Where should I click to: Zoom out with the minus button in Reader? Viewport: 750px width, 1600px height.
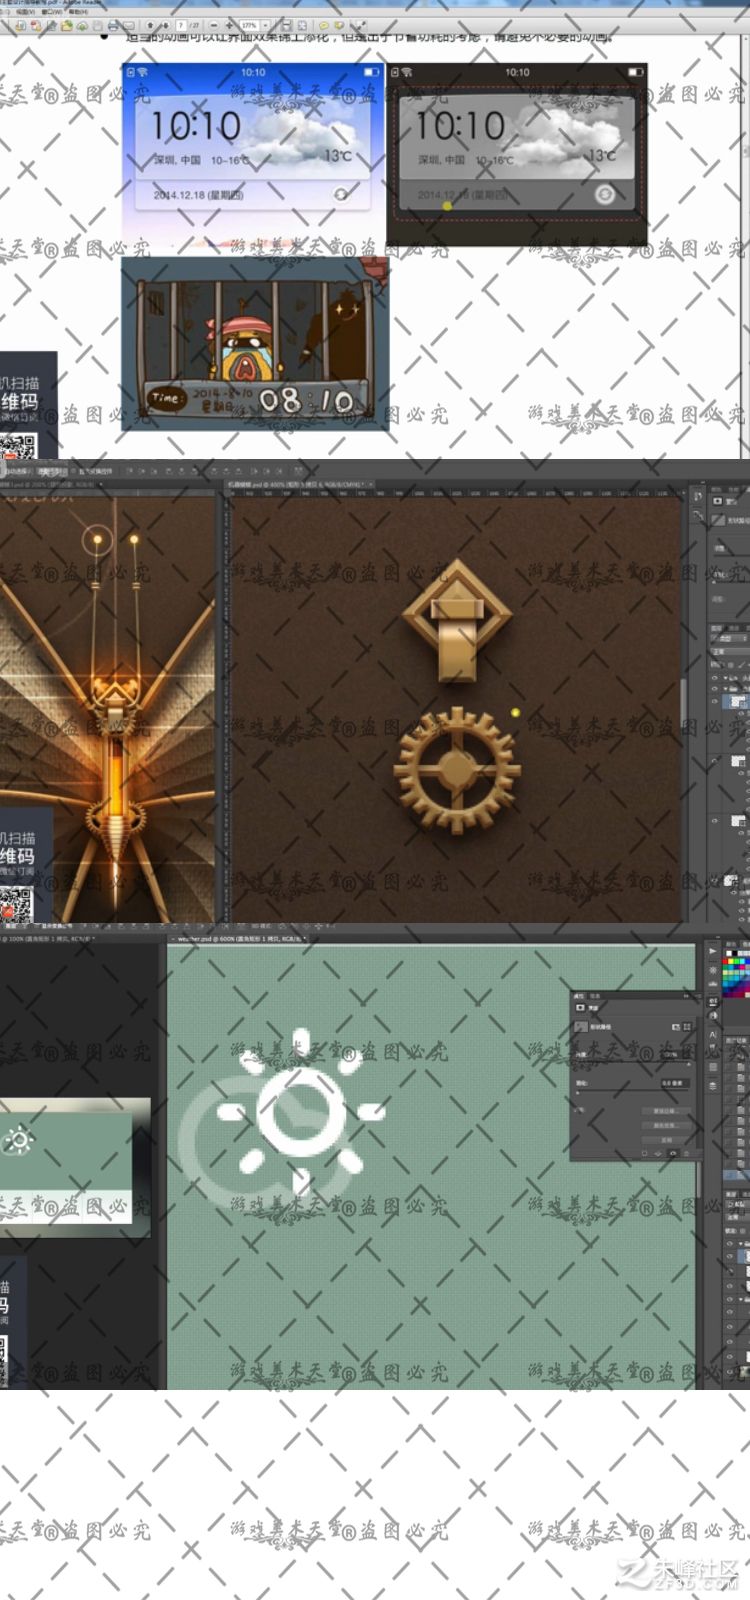tap(214, 25)
